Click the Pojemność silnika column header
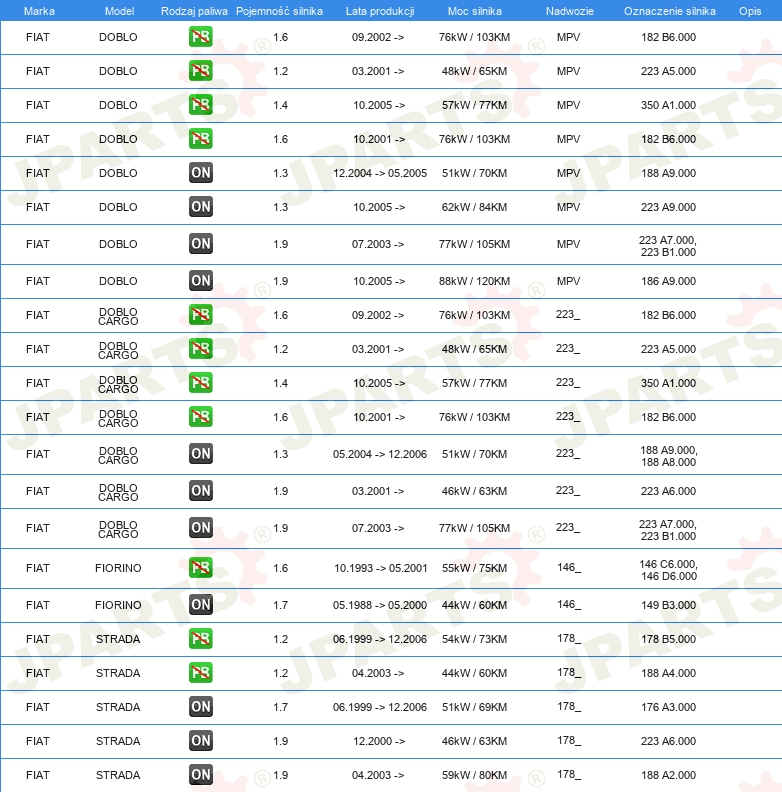 point(279,11)
